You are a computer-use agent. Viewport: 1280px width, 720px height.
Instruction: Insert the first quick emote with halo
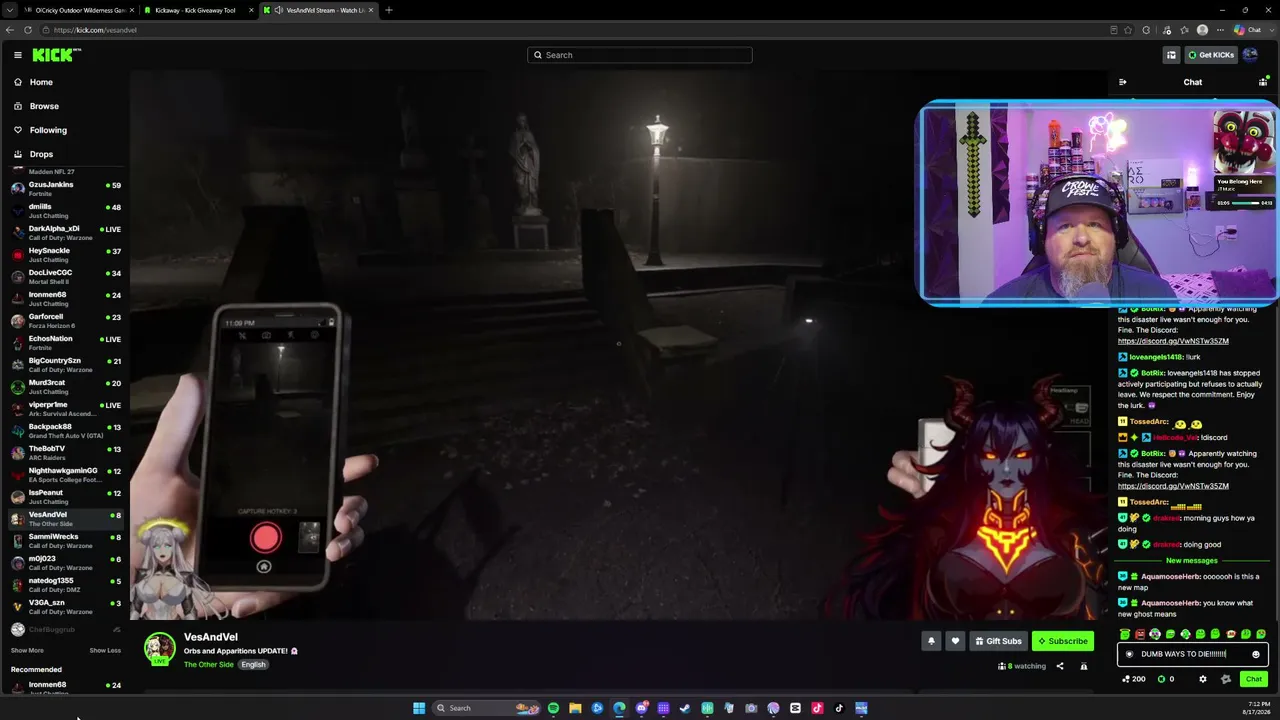(x=1125, y=634)
